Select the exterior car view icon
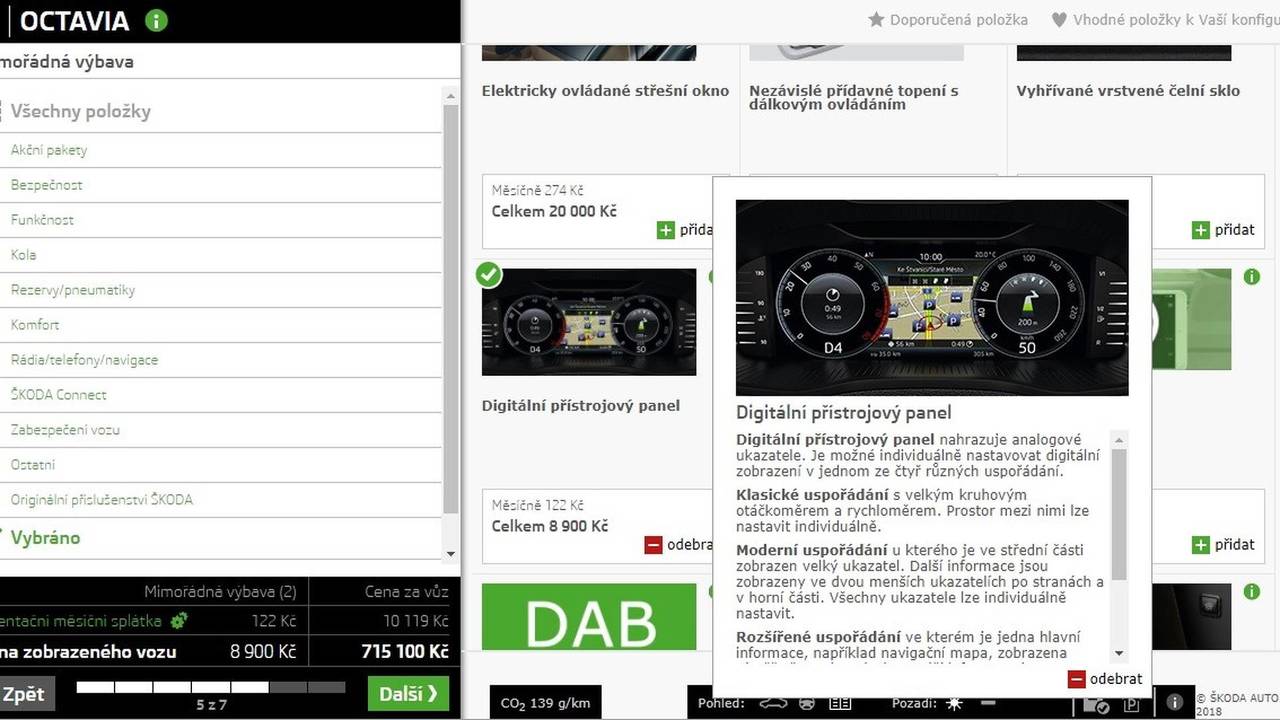The image size is (1280, 720). point(772,703)
